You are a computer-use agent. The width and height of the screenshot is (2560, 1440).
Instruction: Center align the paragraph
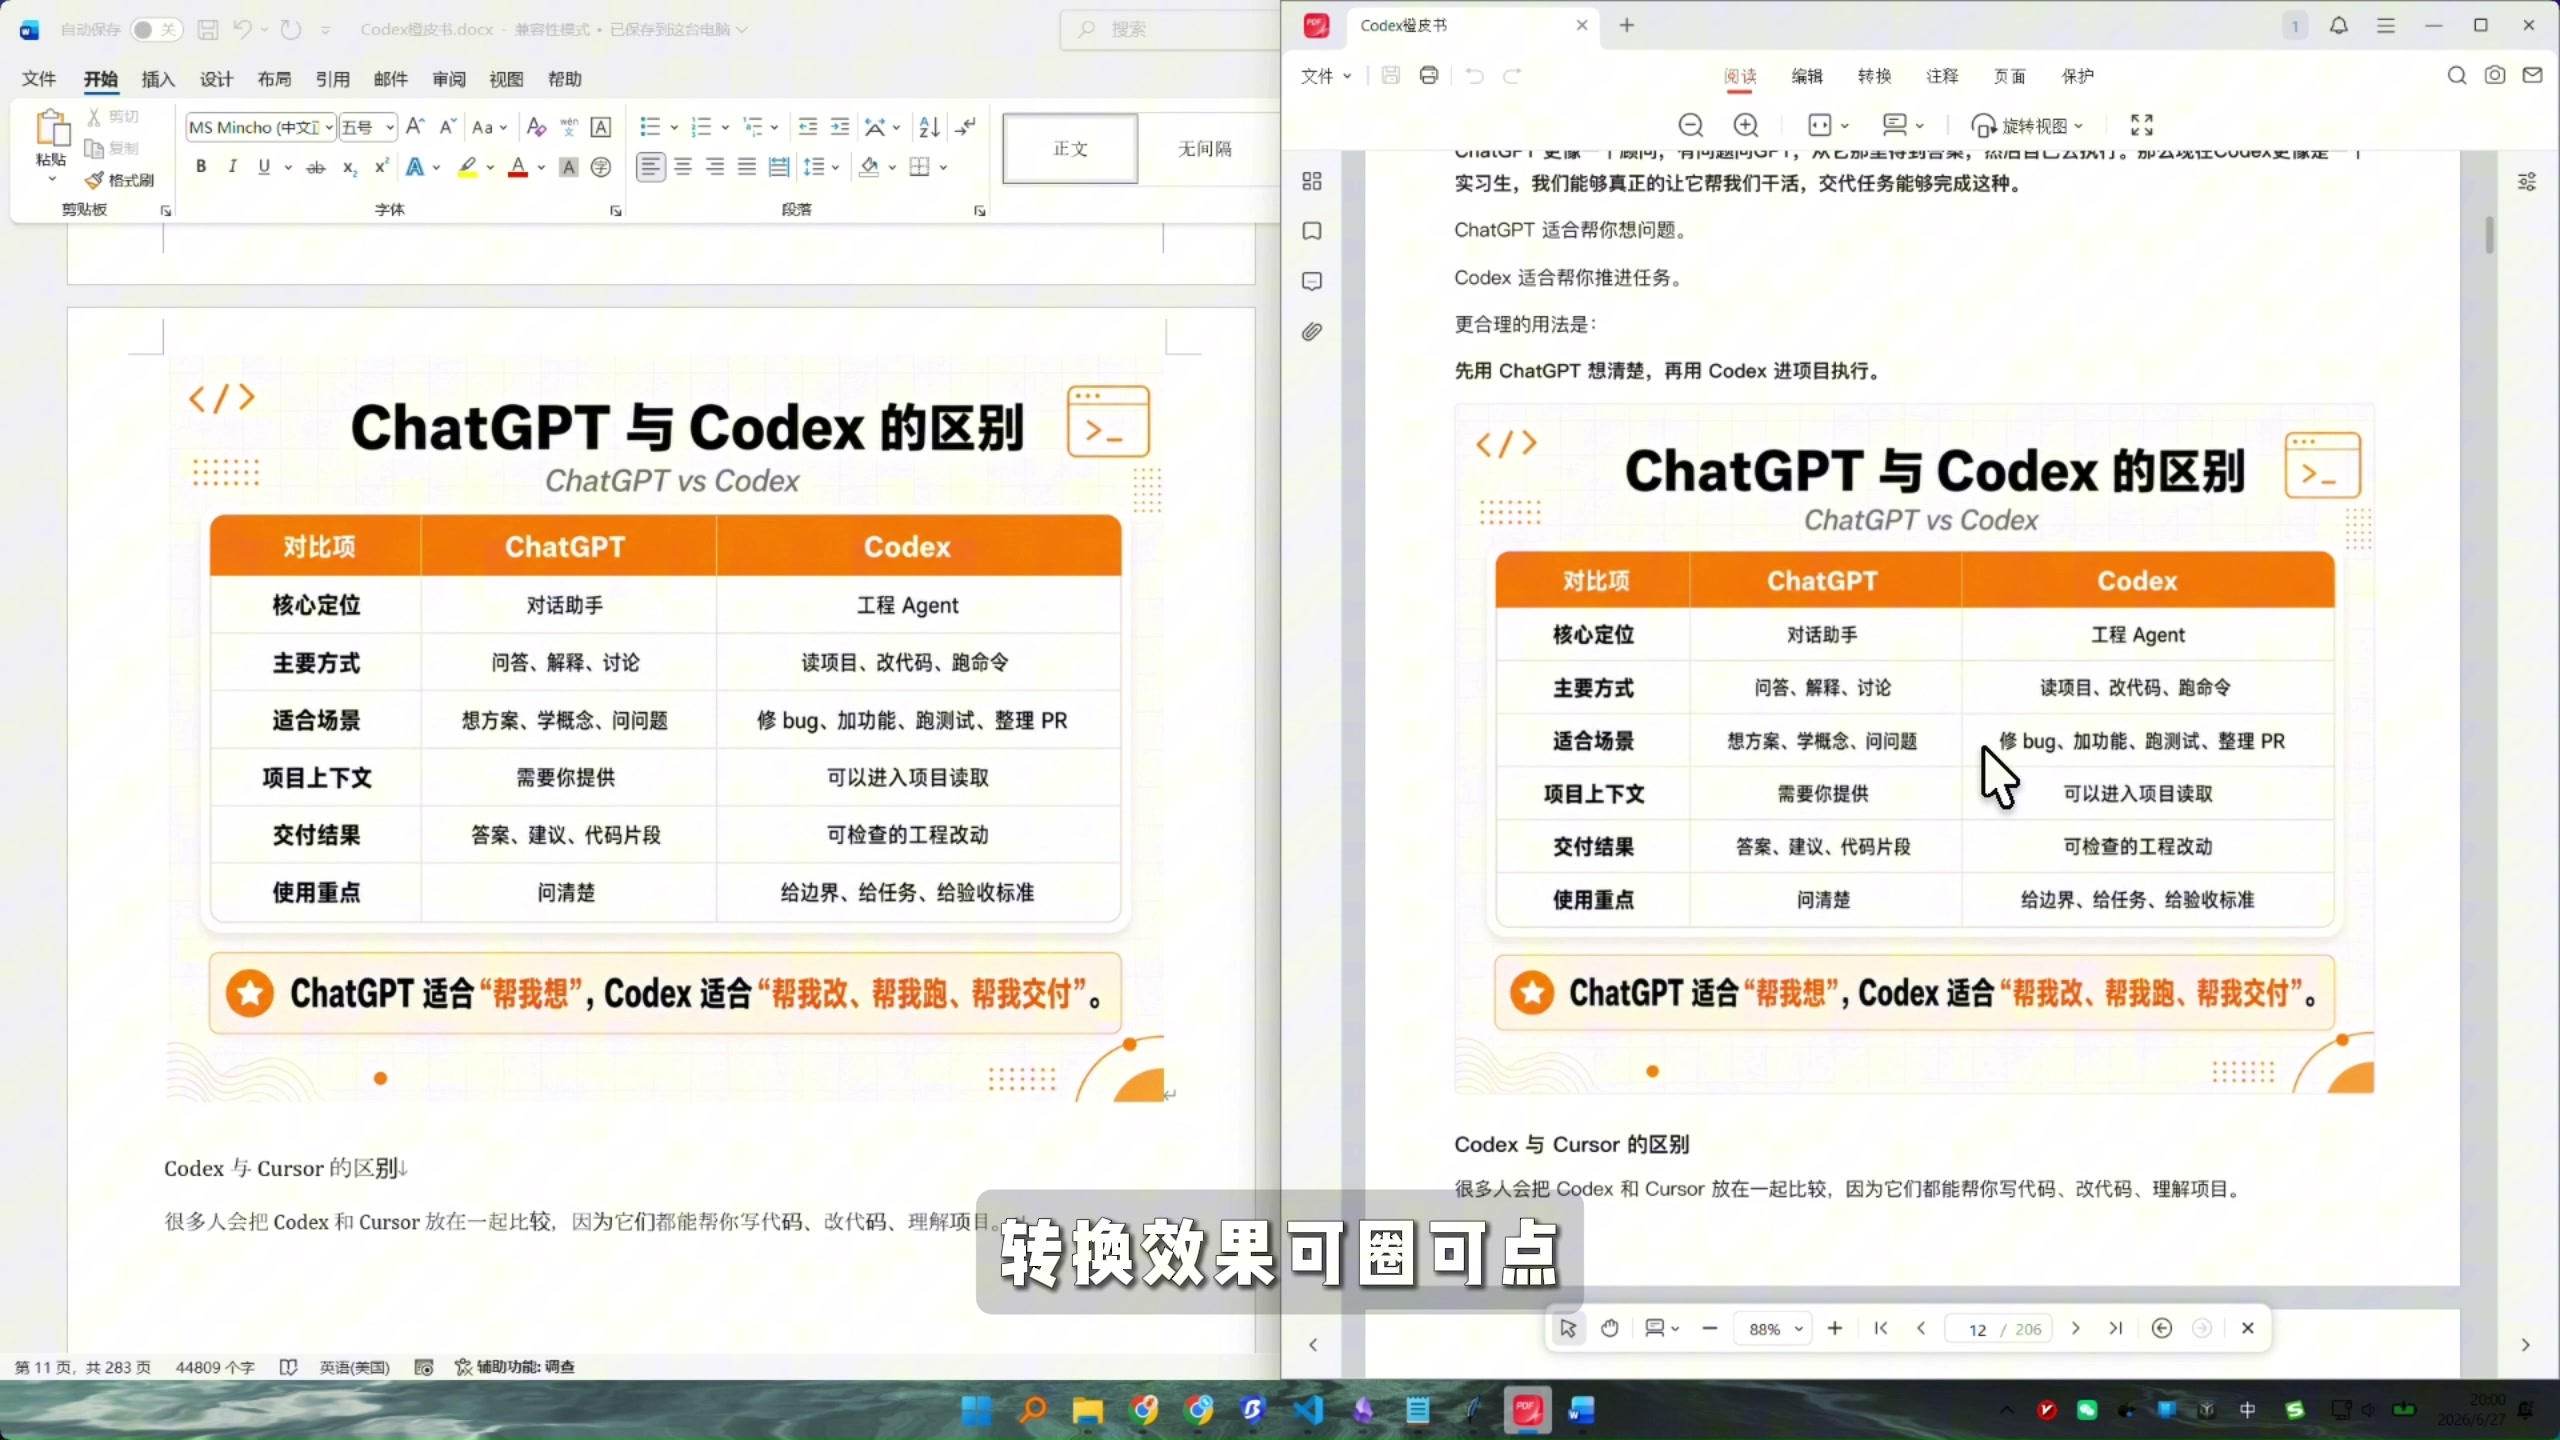click(x=683, y=167)
